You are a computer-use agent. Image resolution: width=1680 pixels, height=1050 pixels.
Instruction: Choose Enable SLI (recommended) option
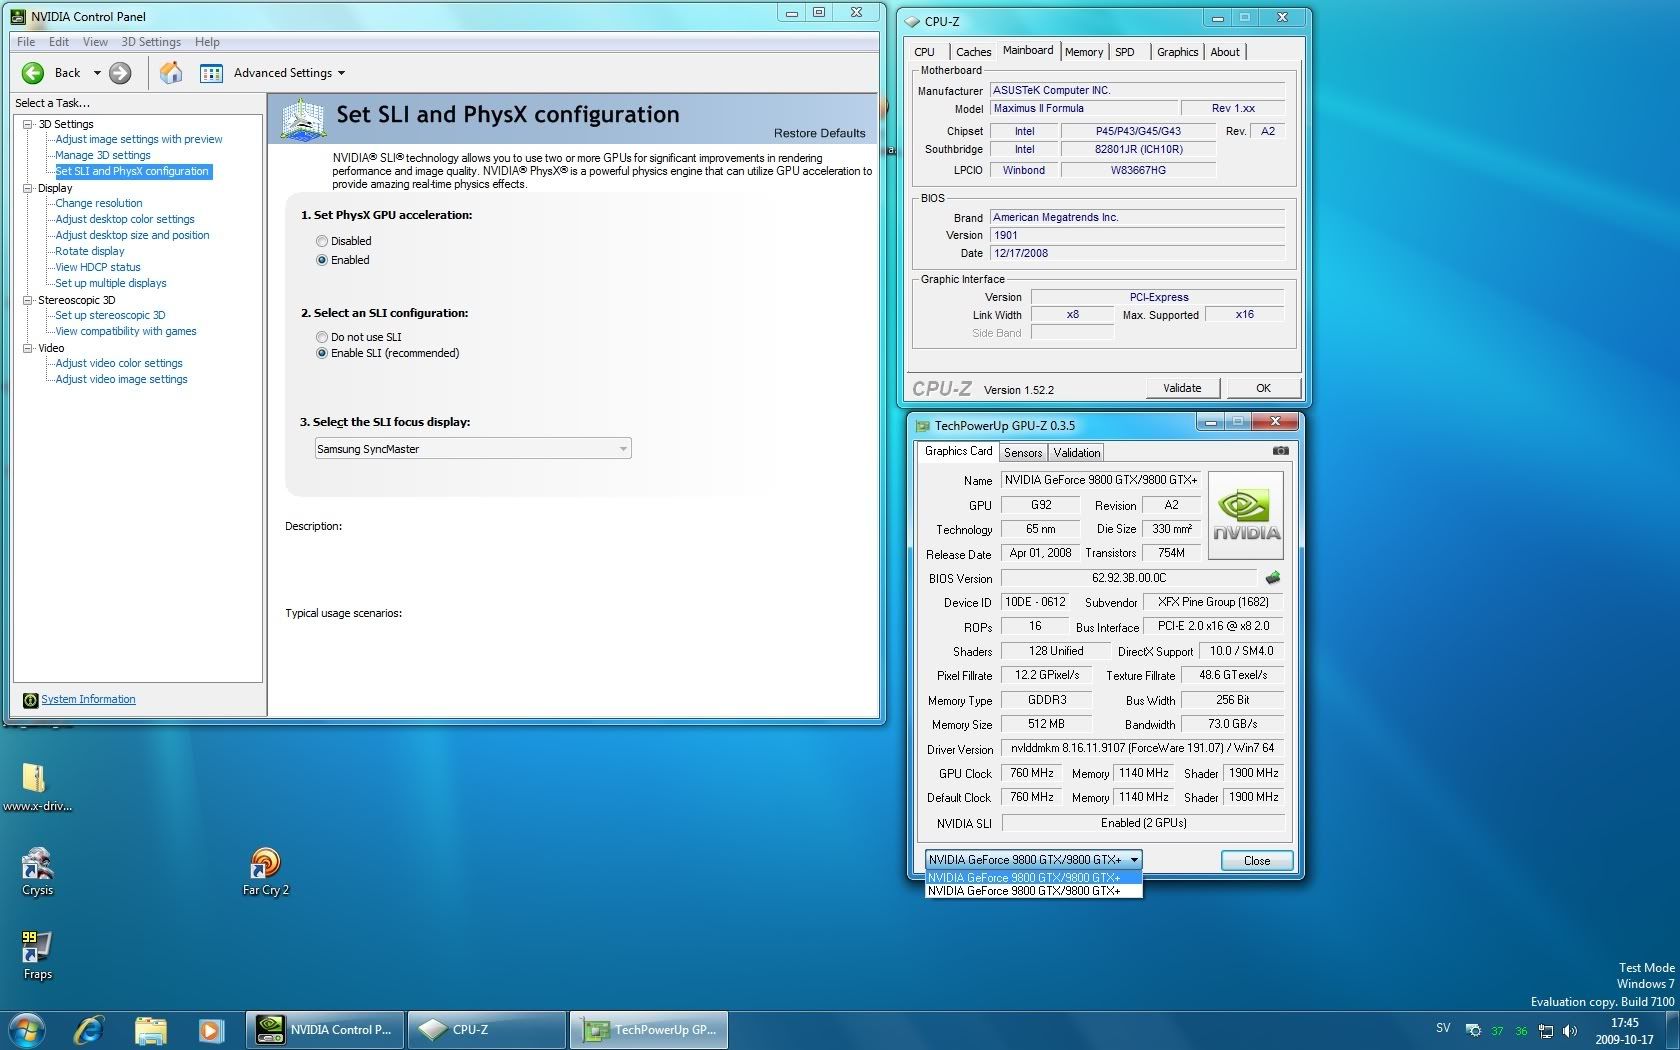322,353
